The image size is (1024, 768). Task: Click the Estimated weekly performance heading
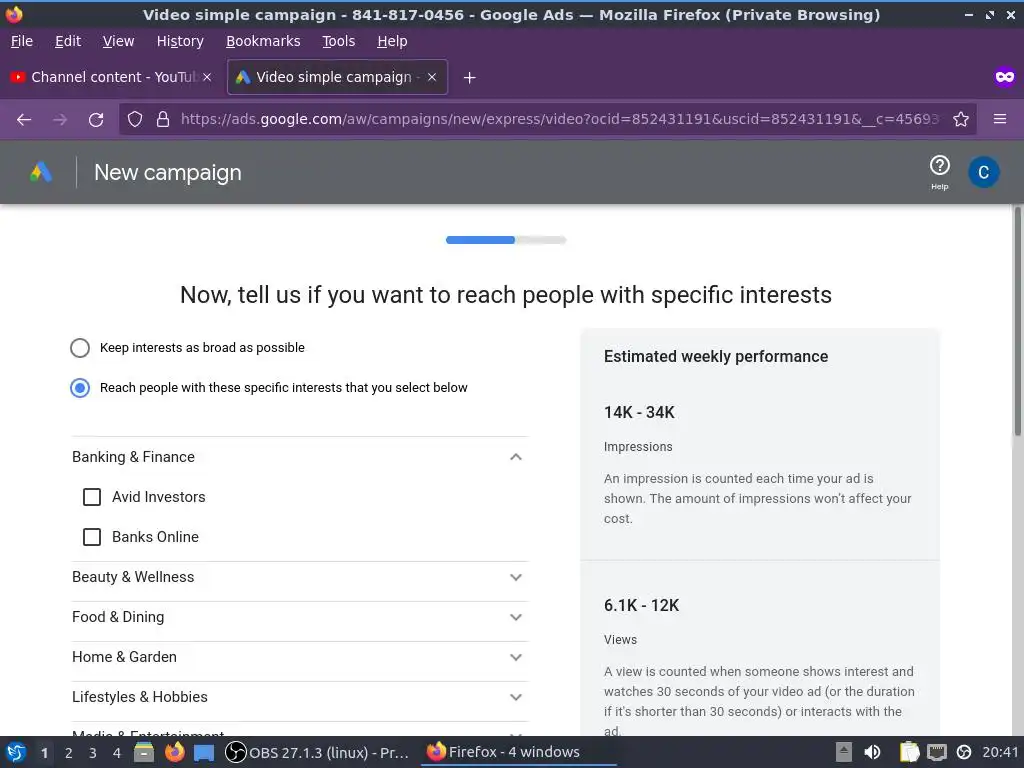715,357
